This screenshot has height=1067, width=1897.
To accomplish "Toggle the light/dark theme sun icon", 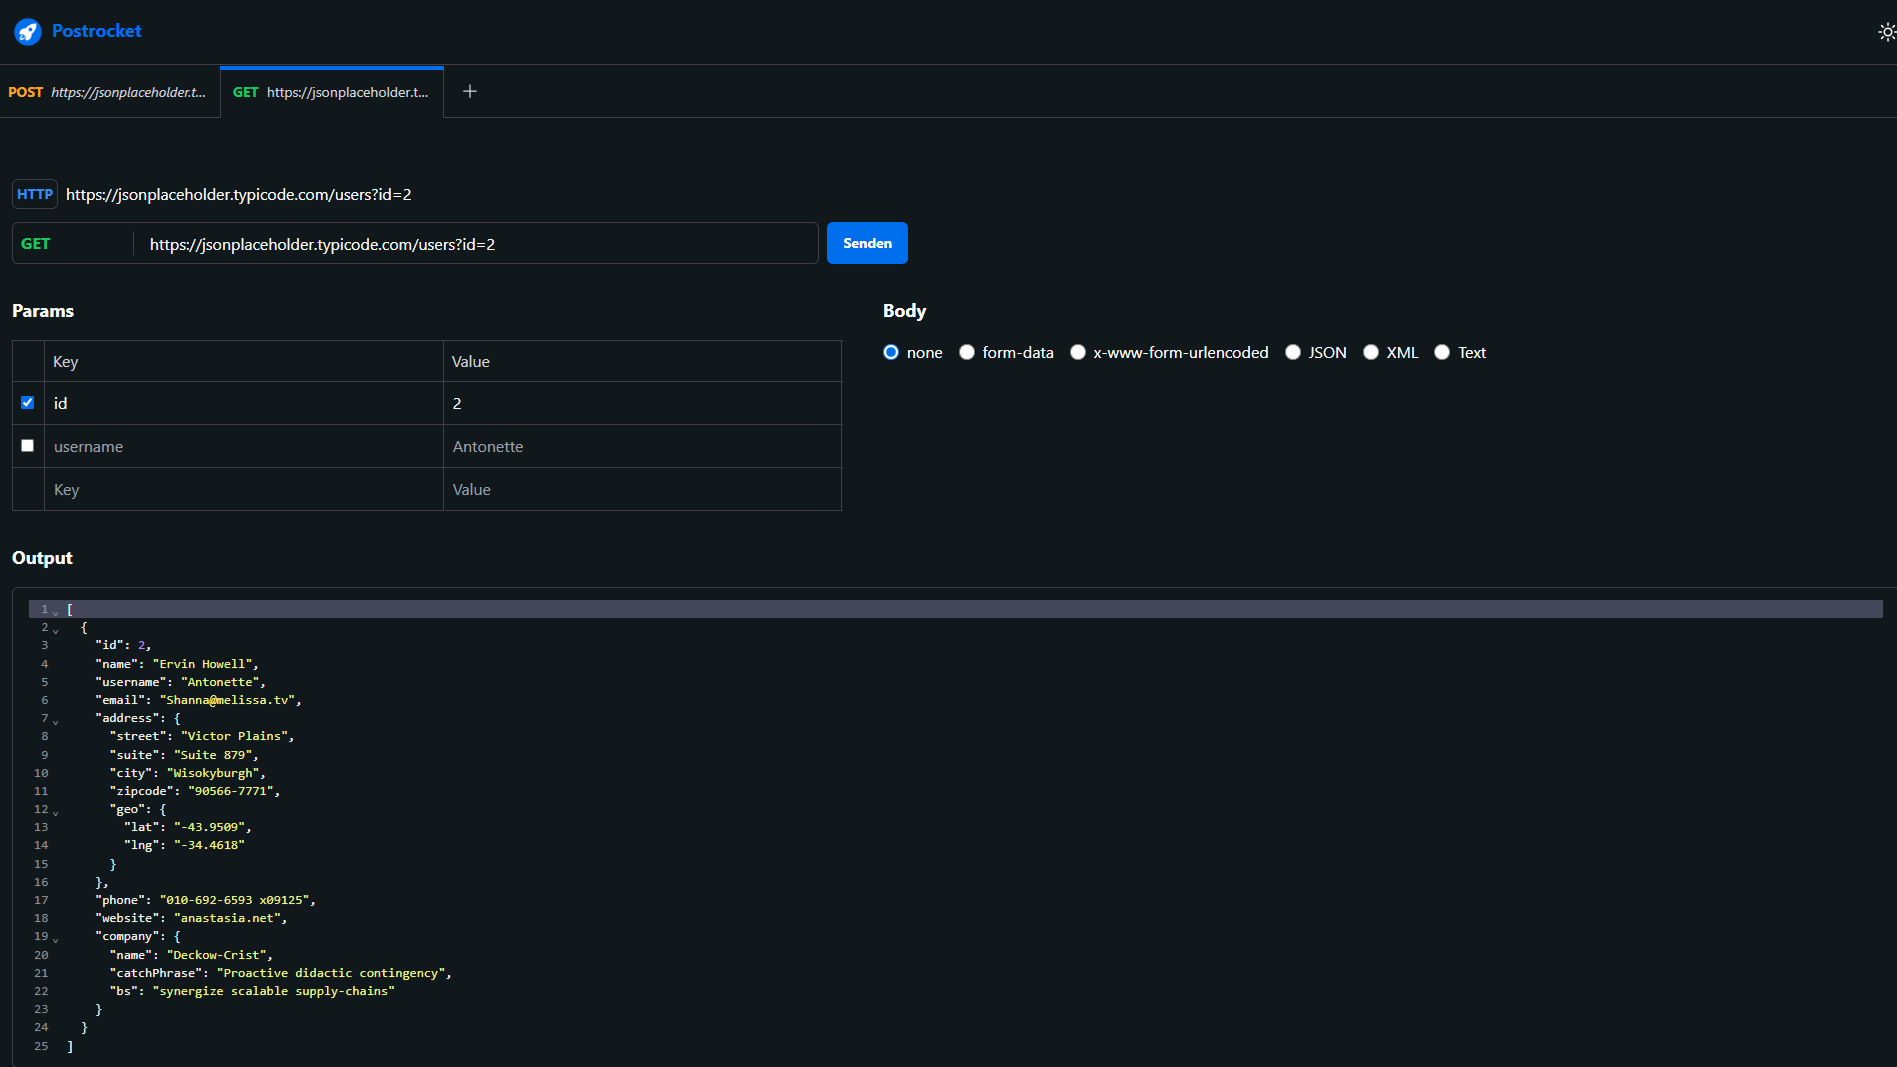I will (1886, 32).
